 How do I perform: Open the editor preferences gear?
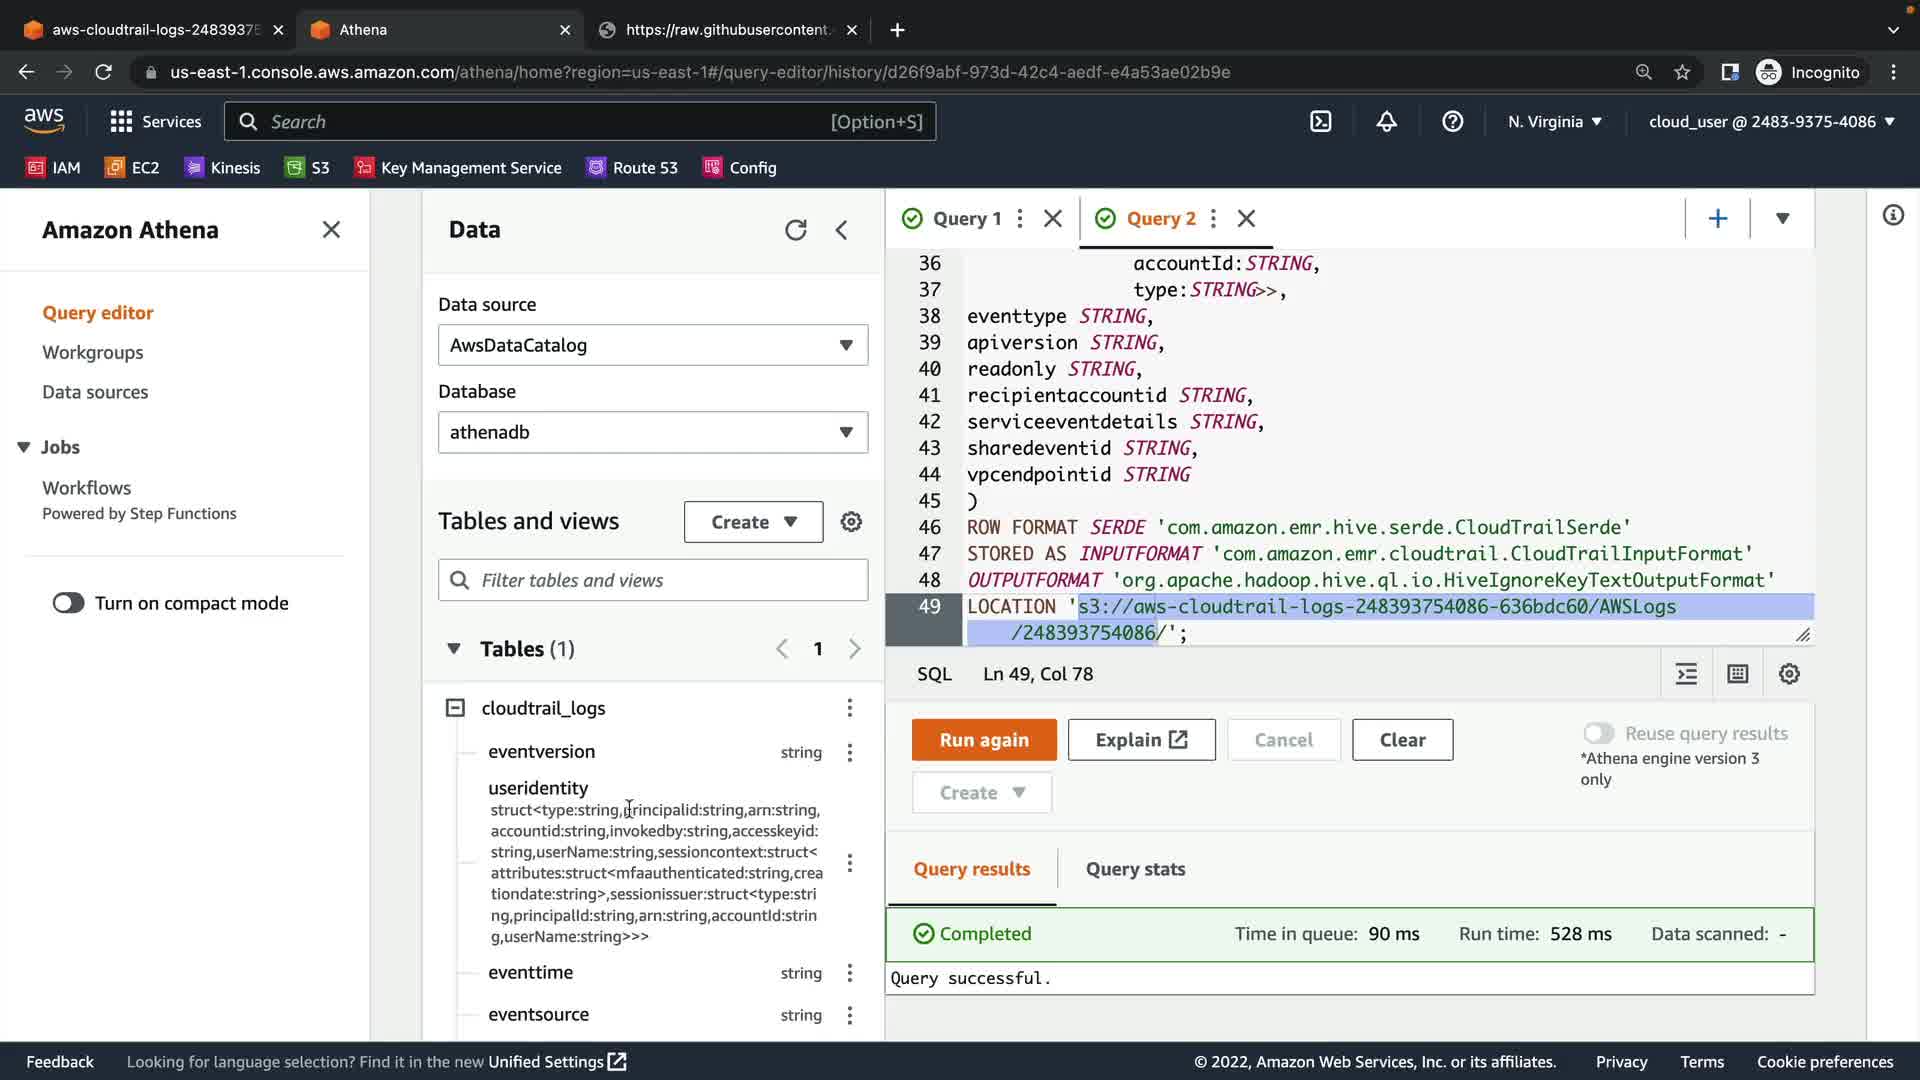point(1789,674)
